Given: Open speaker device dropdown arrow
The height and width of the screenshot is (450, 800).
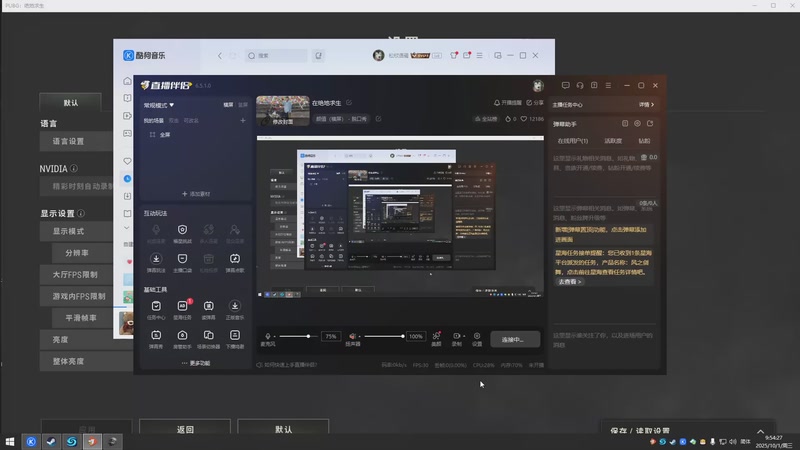Looking at the screenshot, I should [359, 336].
